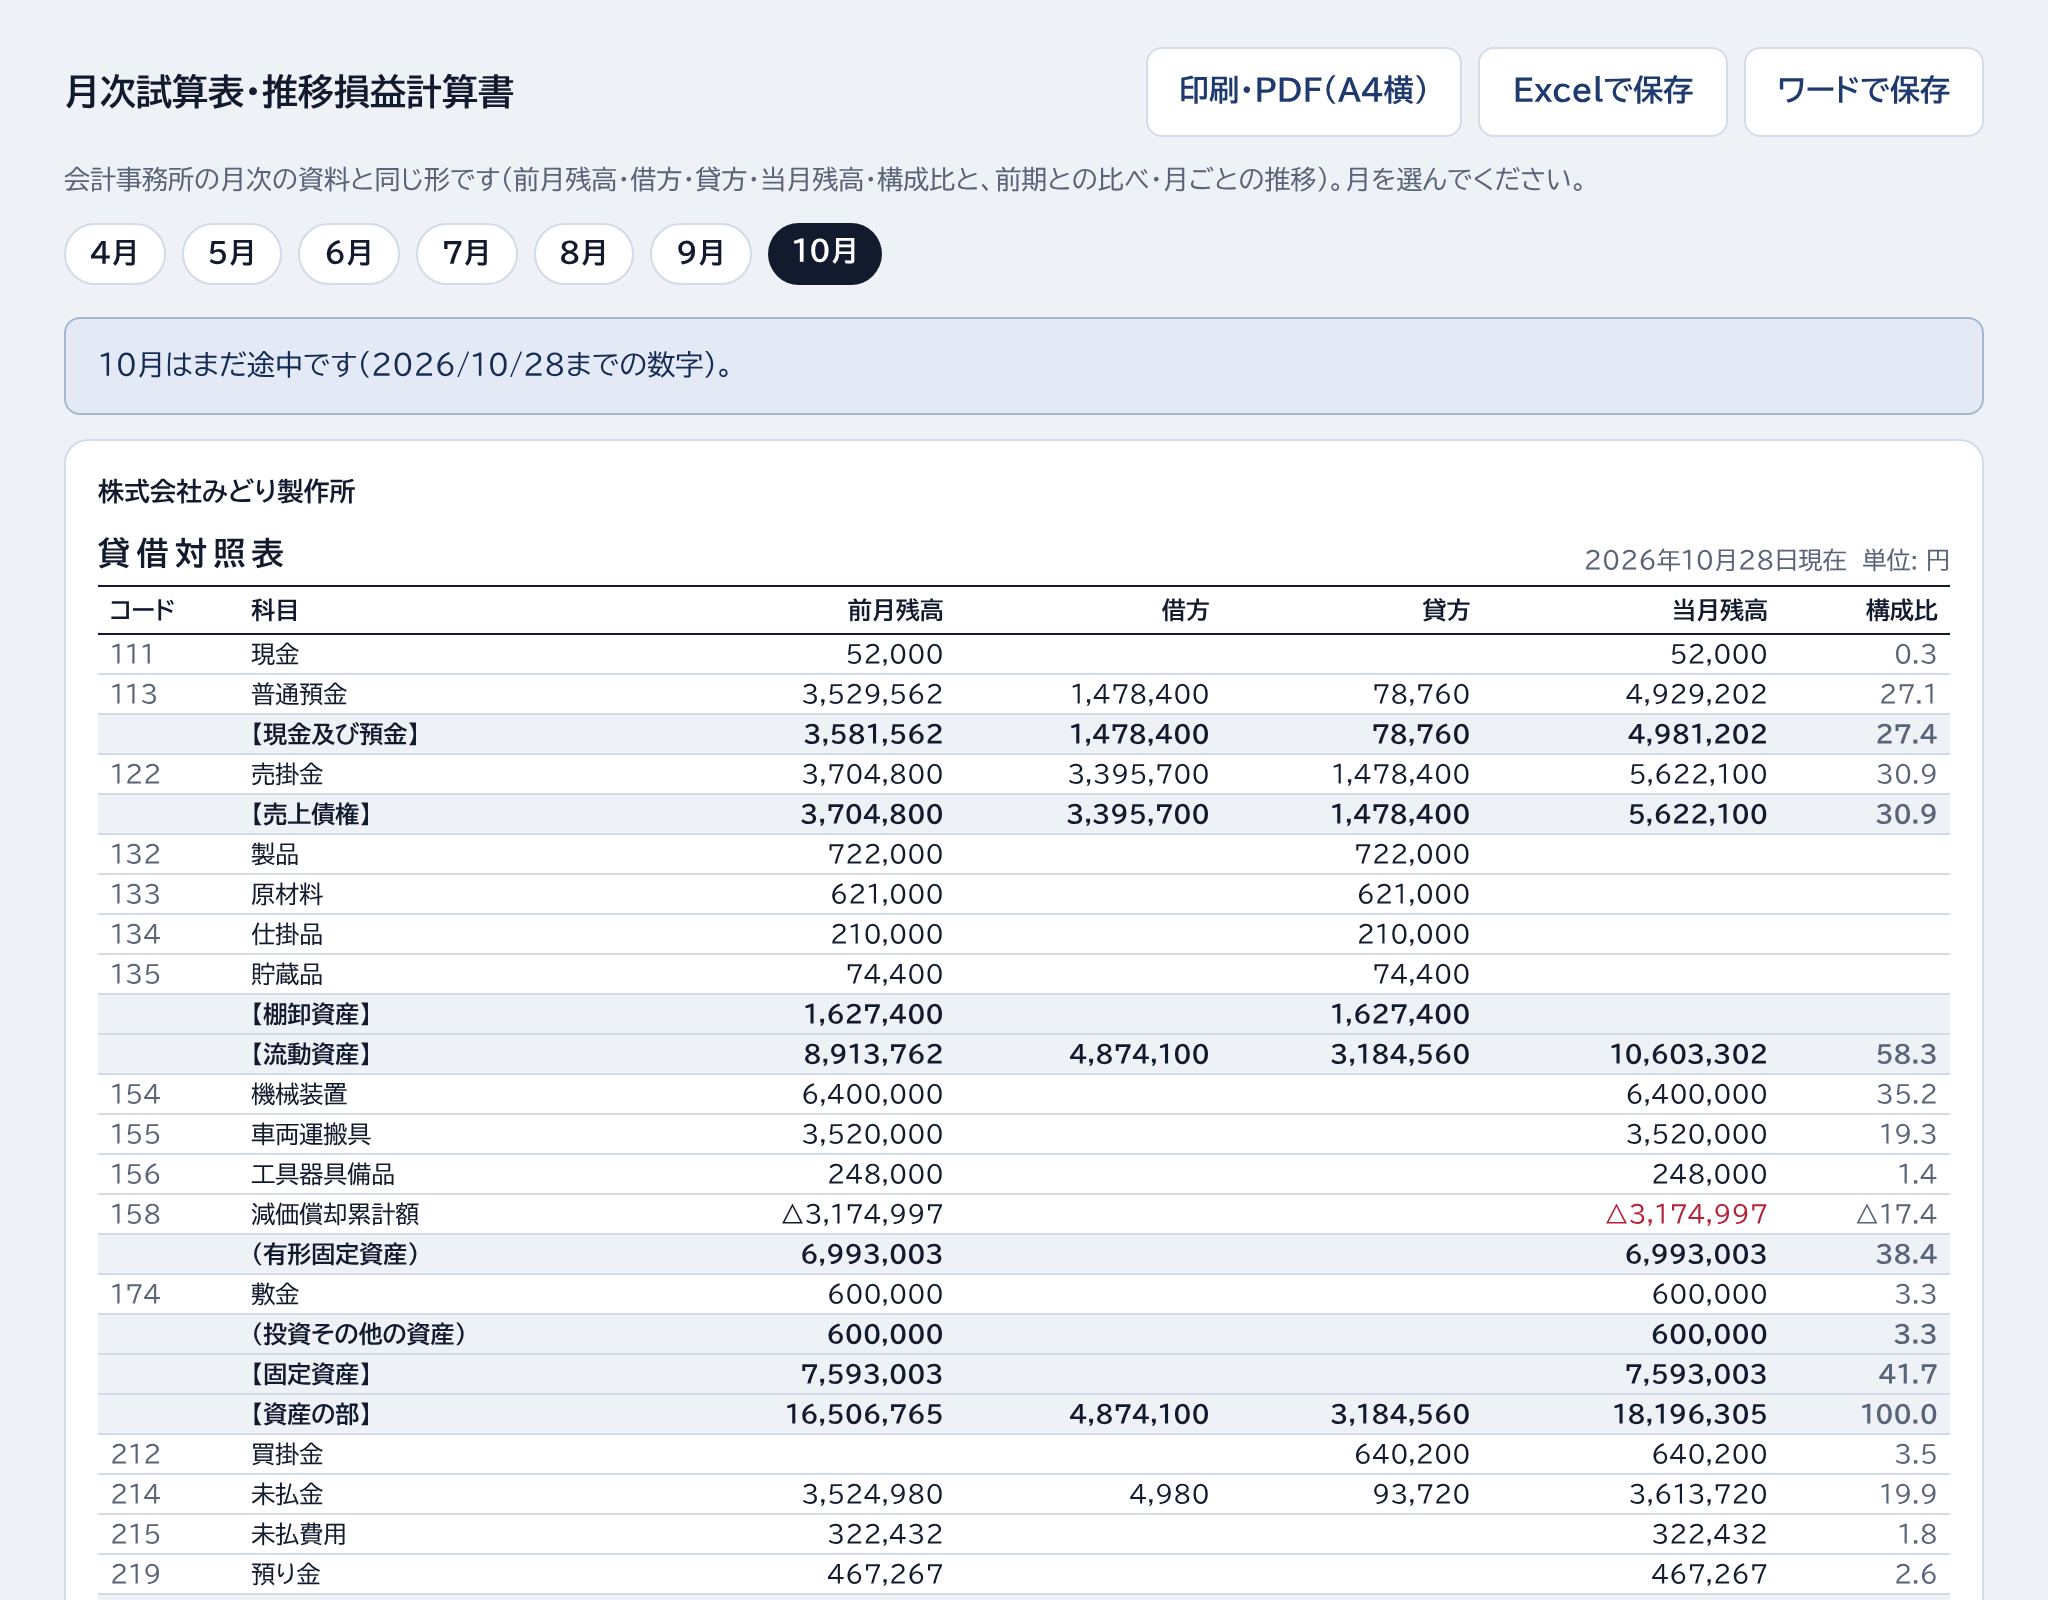Select the 現金 account row name
Image resolution: width=2048 pixels, height=1600 pixels.
(275, 654)
